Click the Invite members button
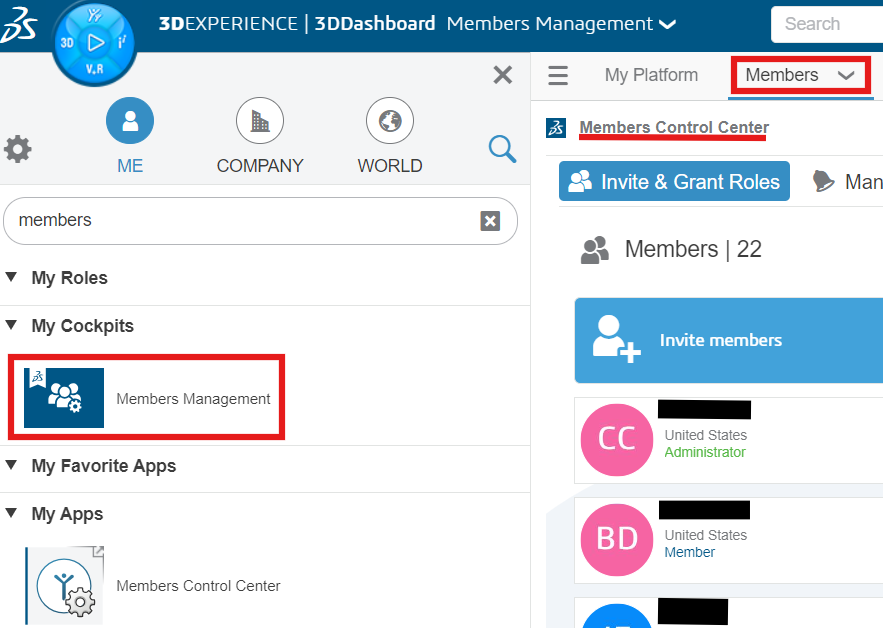The image size is (883, 628). click(x=729, y=340)
